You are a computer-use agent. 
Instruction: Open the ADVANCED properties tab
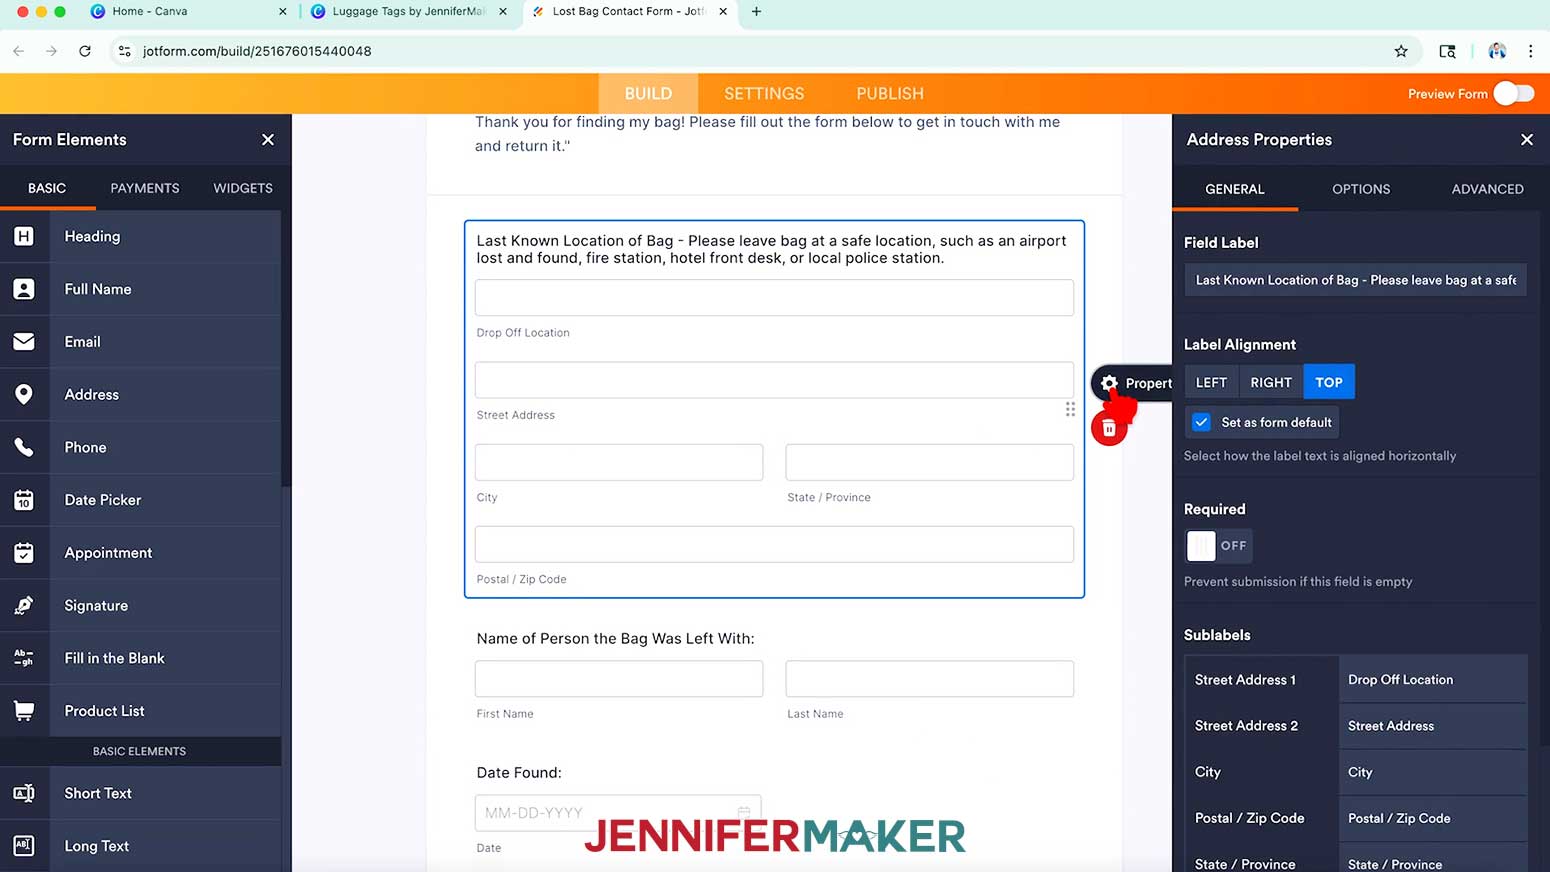point(1487,189)
